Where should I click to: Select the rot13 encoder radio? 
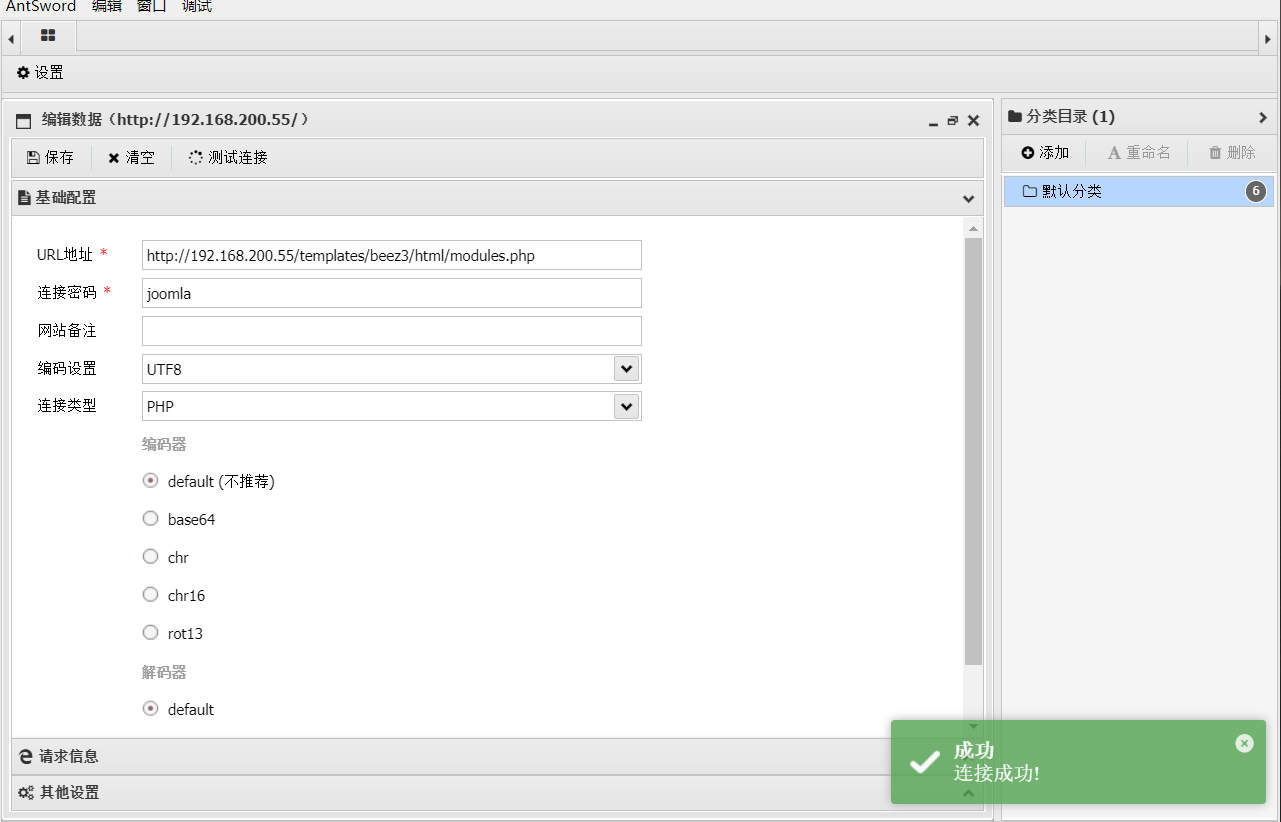tap(151, 632)
